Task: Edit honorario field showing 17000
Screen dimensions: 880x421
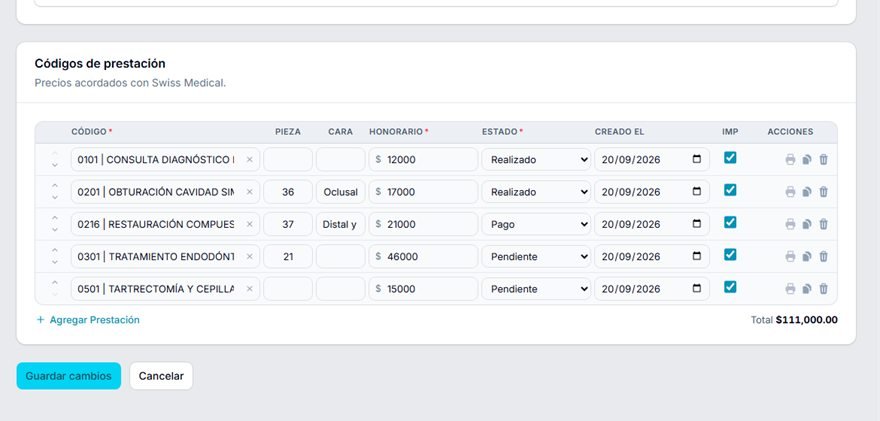Action: point(423,192)
